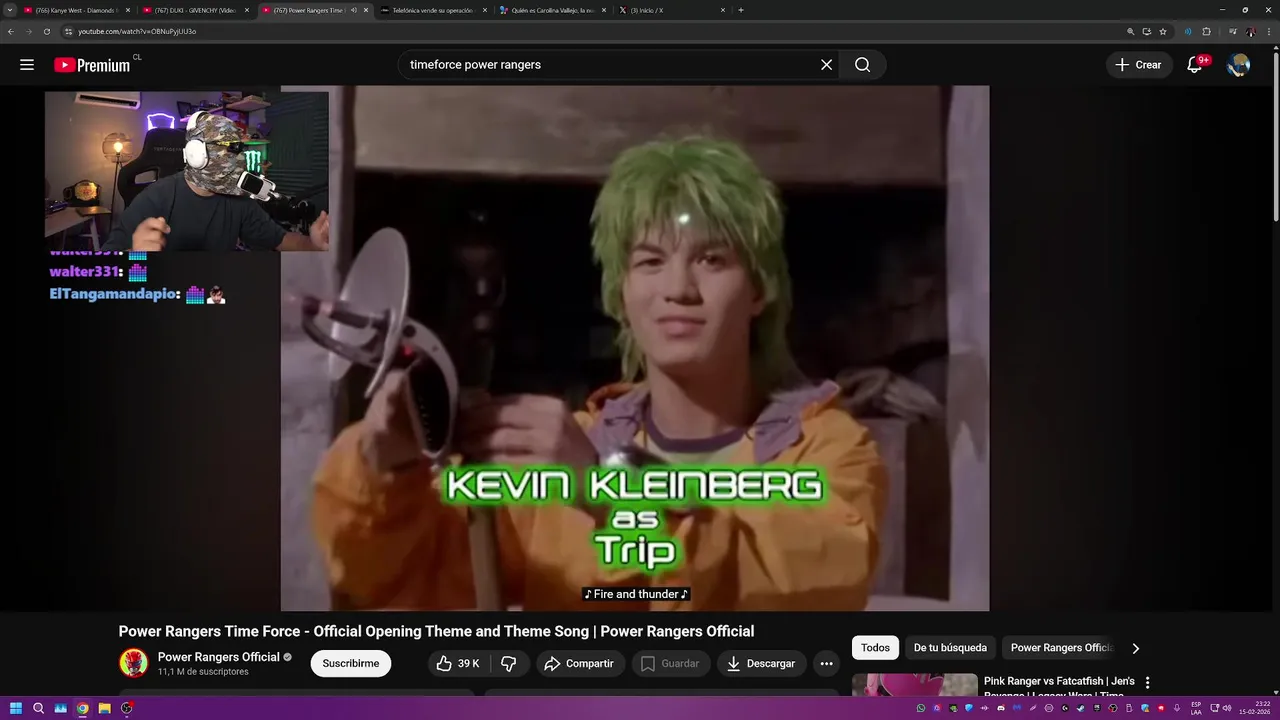The height and width of the screenshot is (720, 1280).
Task: Open the taskbar clock showing 23:22
Action: pos(1256,708)
